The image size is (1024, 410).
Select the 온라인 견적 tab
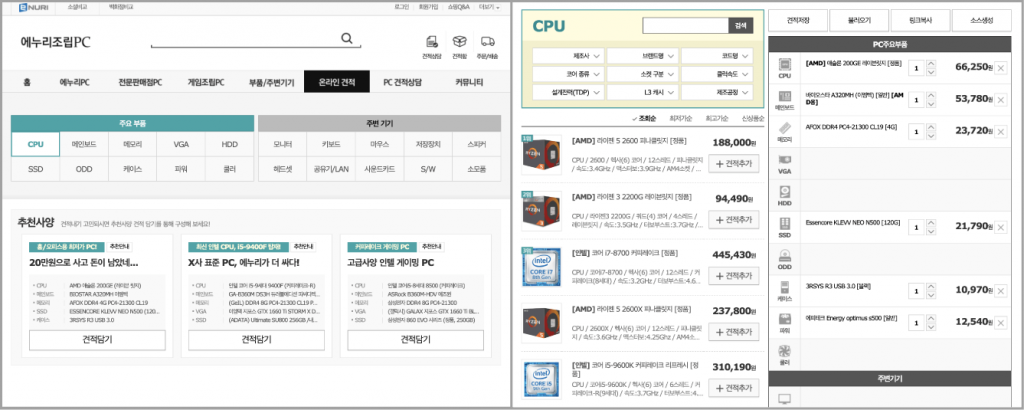pyautogui.click(x=337, y=82)
